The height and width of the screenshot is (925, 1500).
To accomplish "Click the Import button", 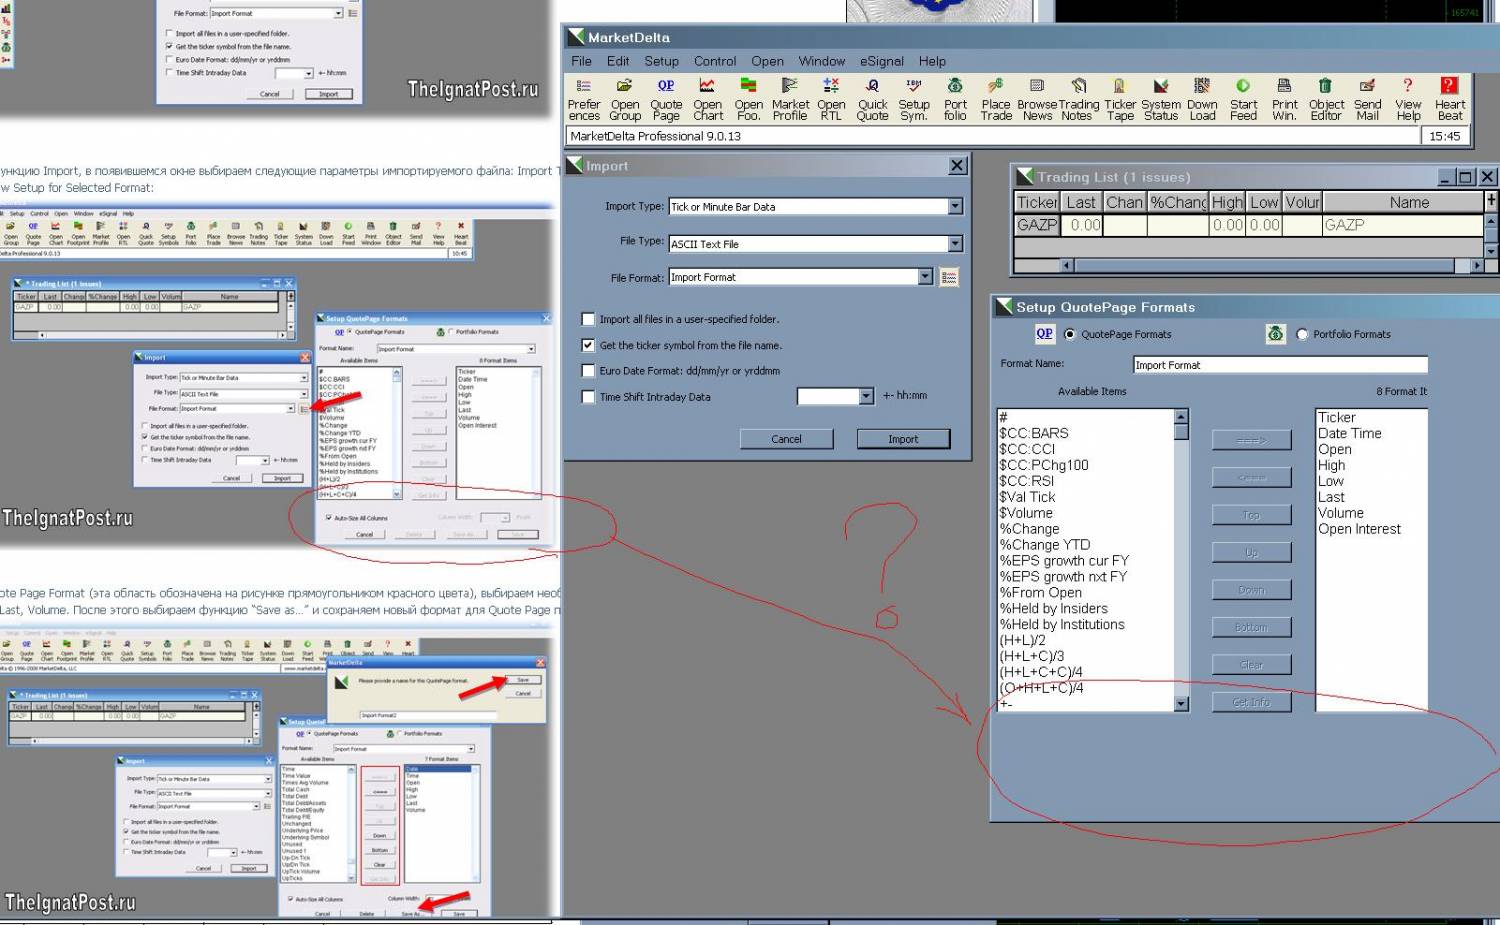I will coord(903,439).
